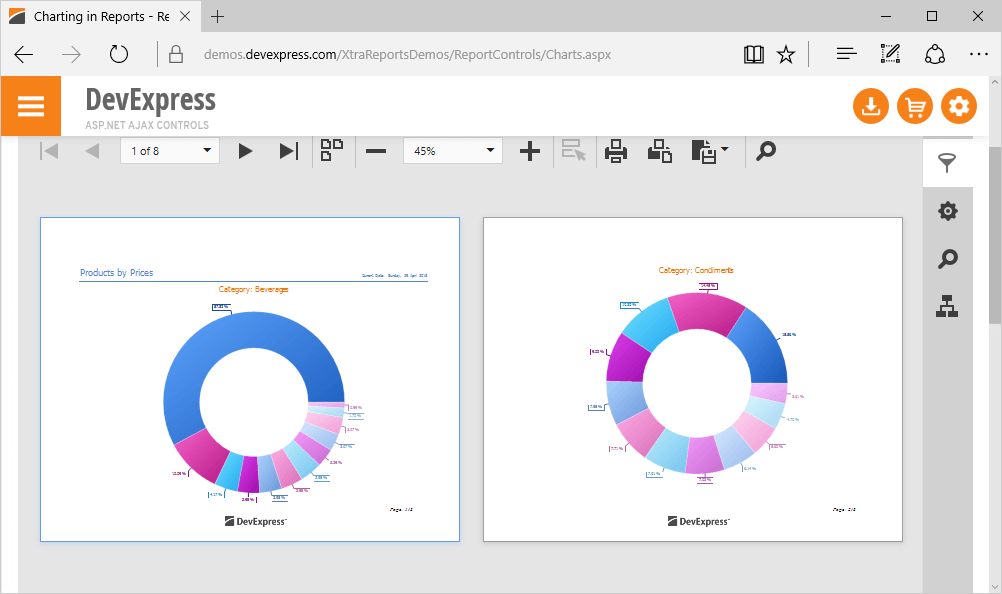This screenshot has width=1002, height=594.
Task: Open the filter parameters side tab
Action: pyautogui.click(x=947, y=164)
